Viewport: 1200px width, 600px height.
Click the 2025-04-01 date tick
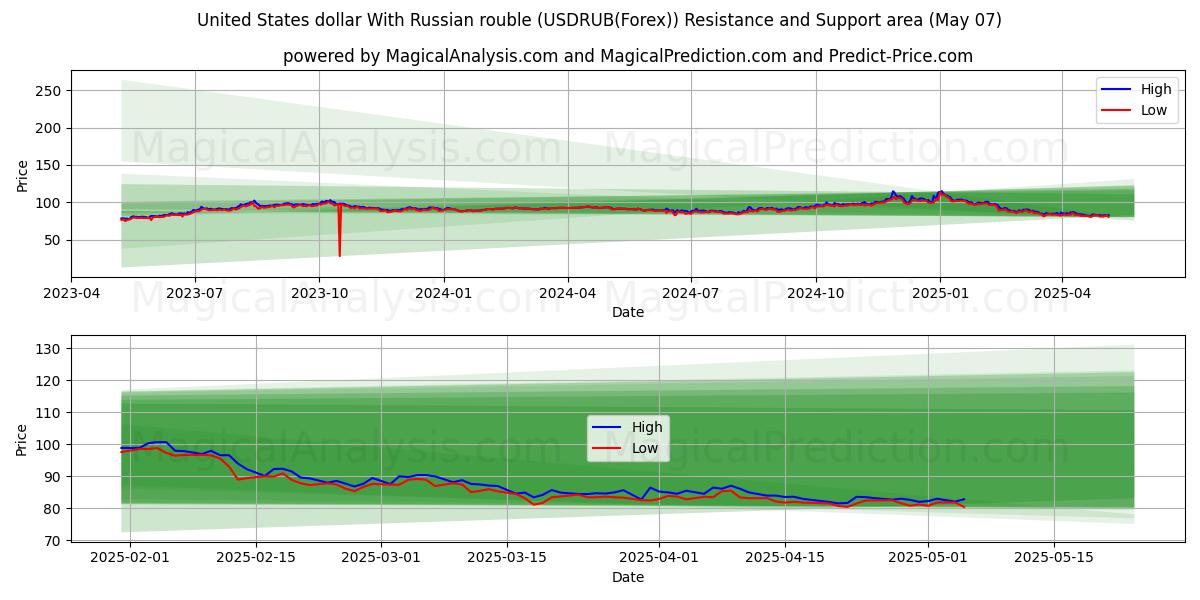click(x=661, y=558)
